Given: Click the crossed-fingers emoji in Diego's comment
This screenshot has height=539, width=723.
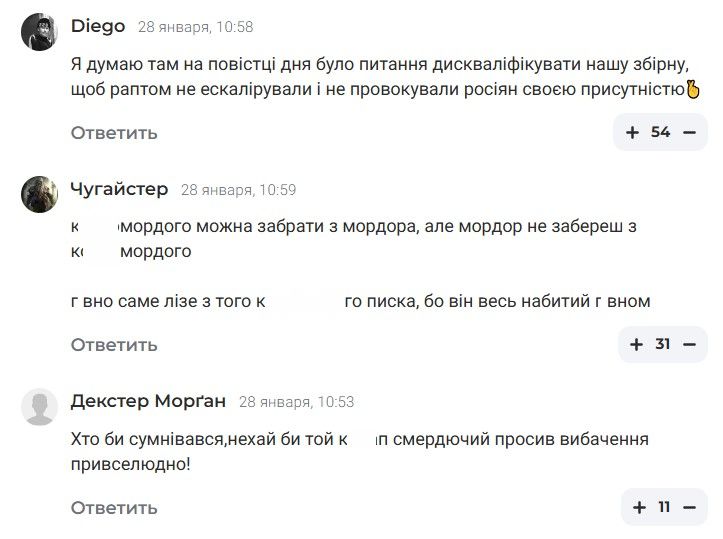Looking at the screenshot, I should point(693,90).
